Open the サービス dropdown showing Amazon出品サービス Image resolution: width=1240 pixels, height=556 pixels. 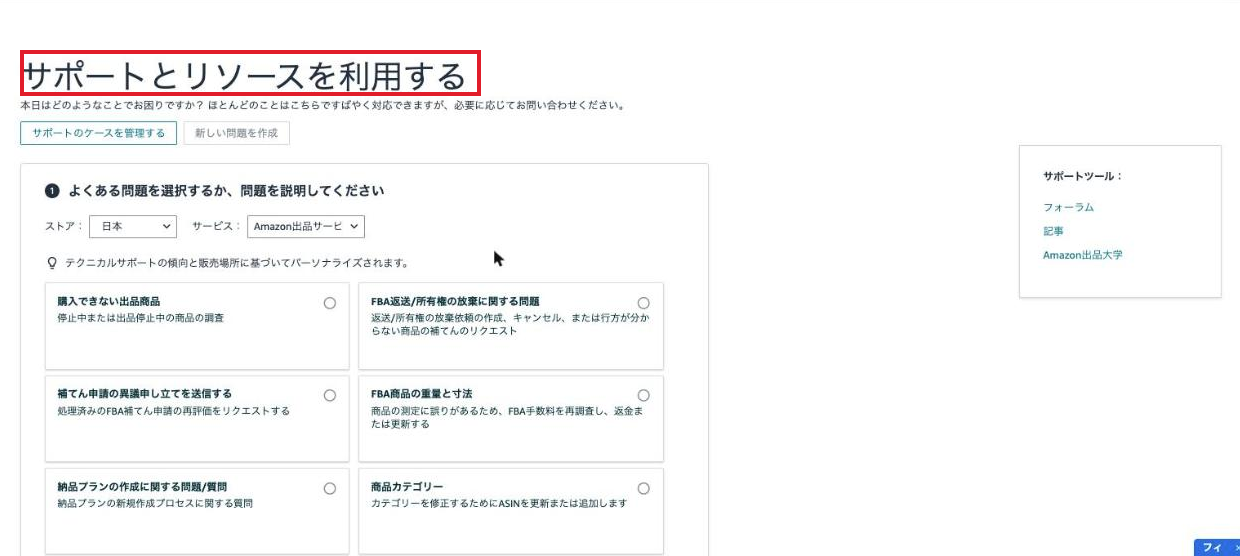pos(305,227)
